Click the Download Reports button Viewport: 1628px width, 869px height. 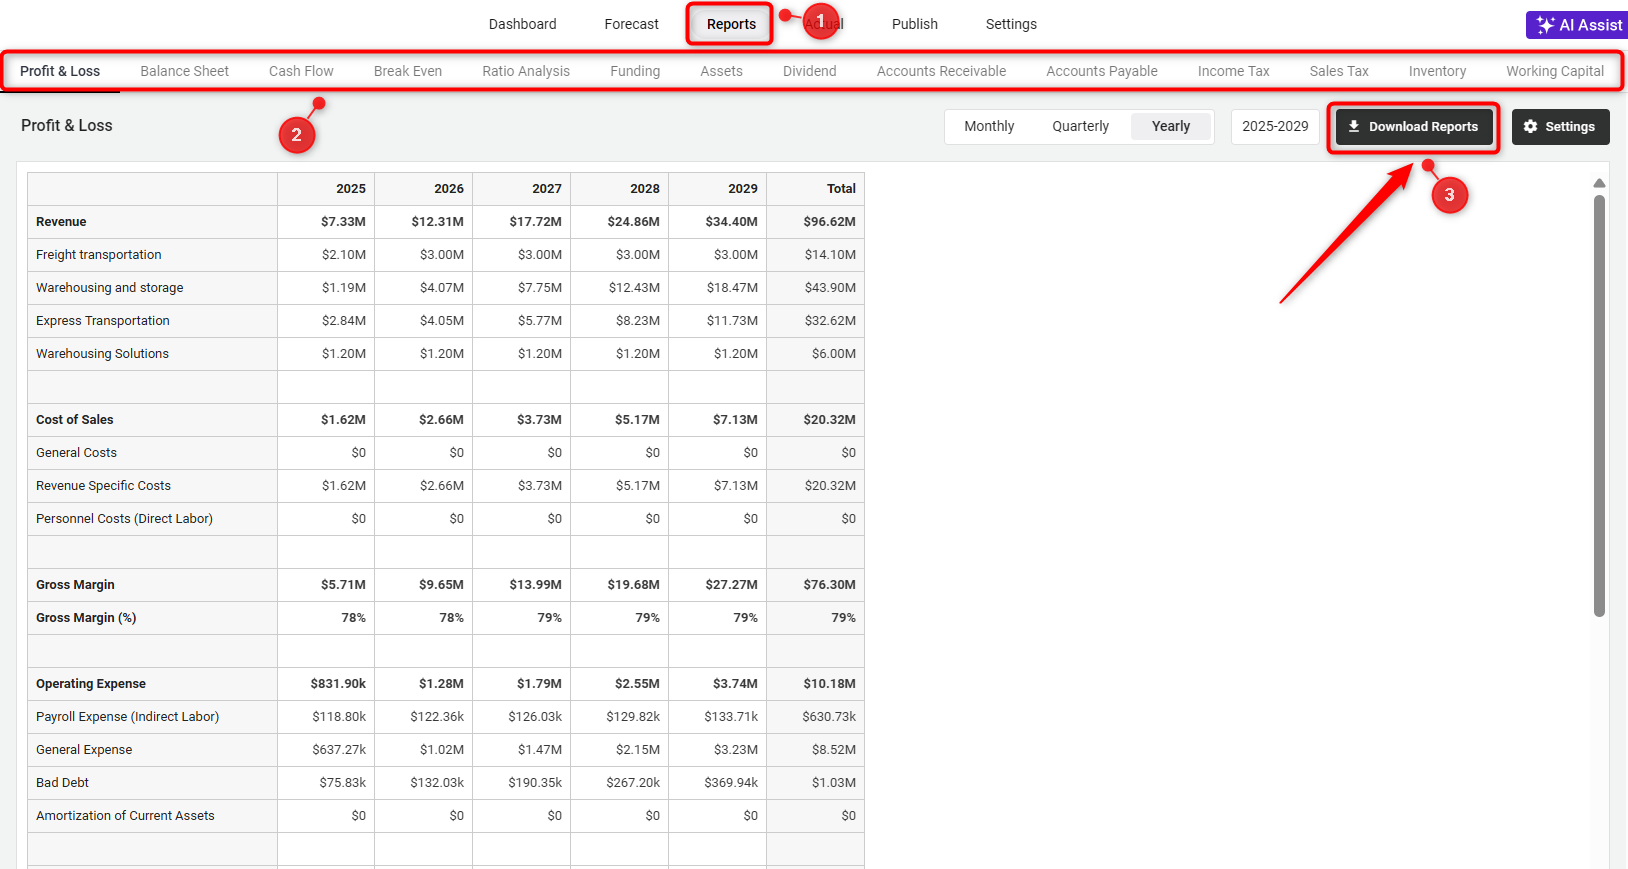coord(1414,127)
